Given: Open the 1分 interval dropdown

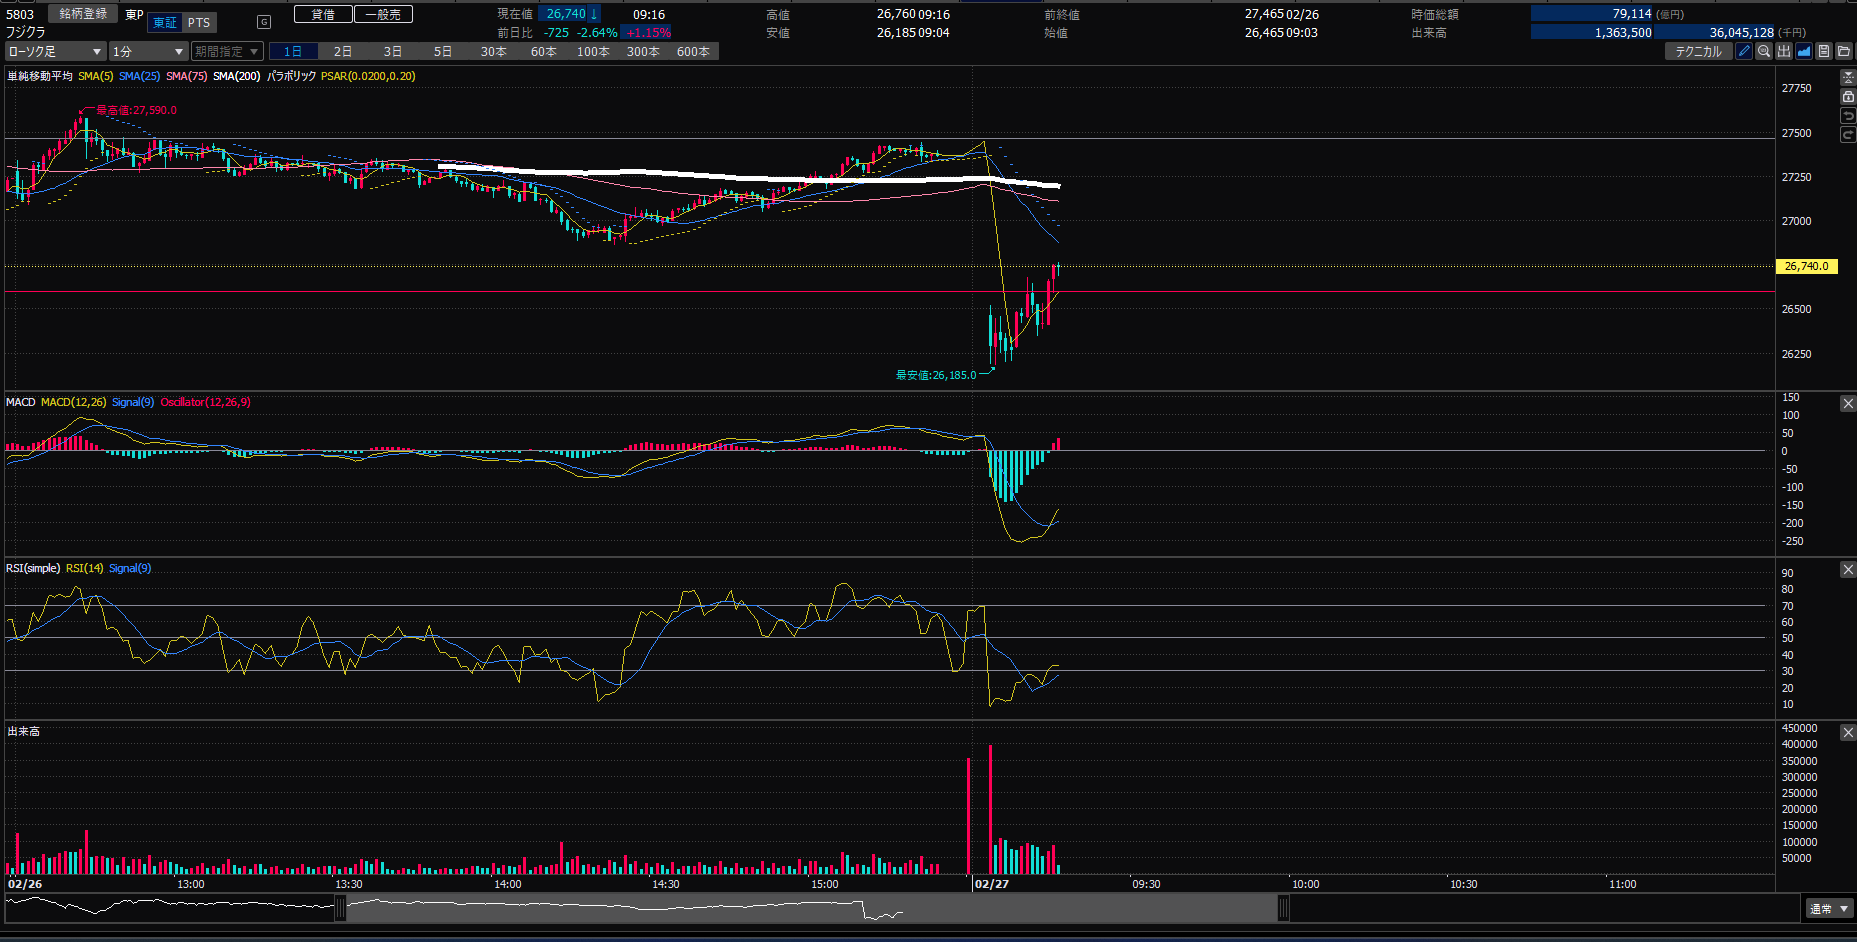Looking at the screenshot, I should (x=148, y=51).
